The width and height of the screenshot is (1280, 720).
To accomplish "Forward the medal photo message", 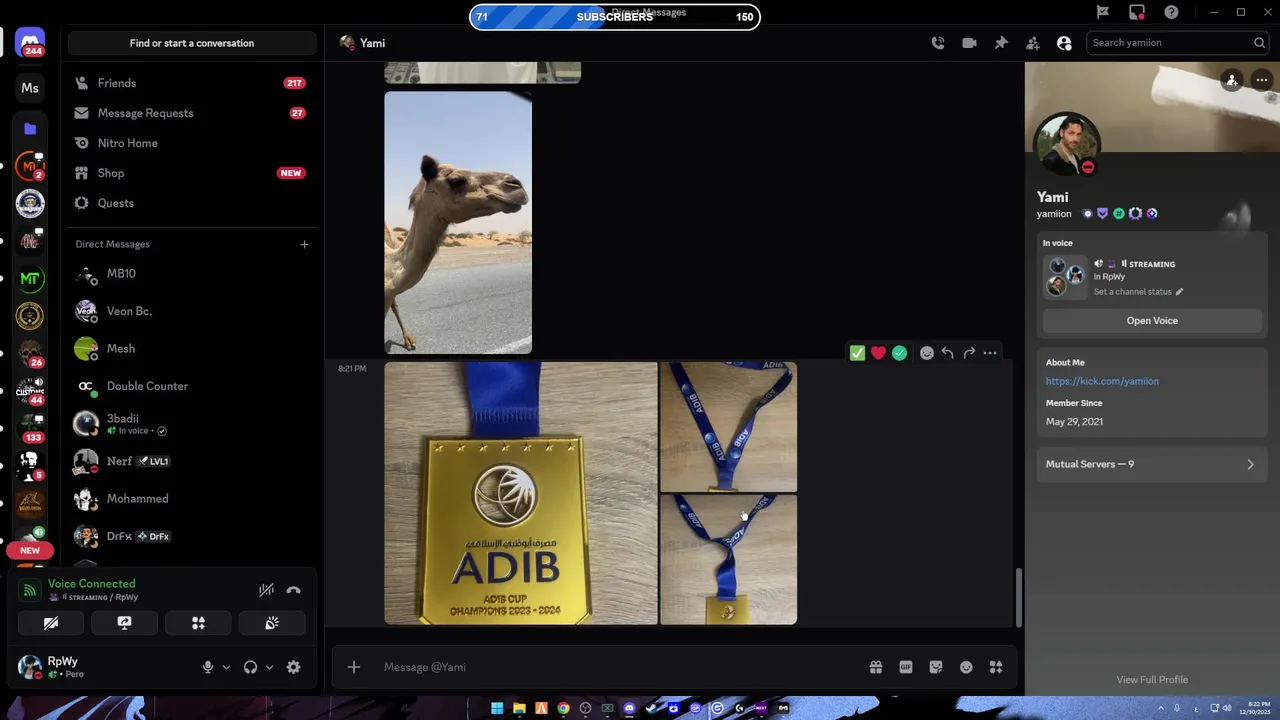I will point(969,353).
